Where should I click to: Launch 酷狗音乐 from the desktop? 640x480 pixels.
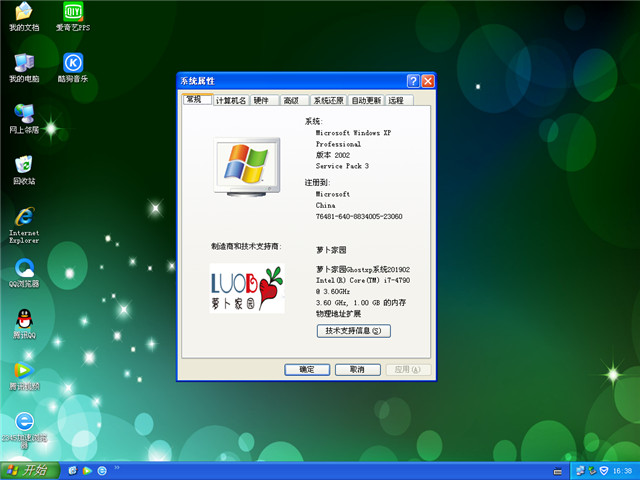coord(72,64)
